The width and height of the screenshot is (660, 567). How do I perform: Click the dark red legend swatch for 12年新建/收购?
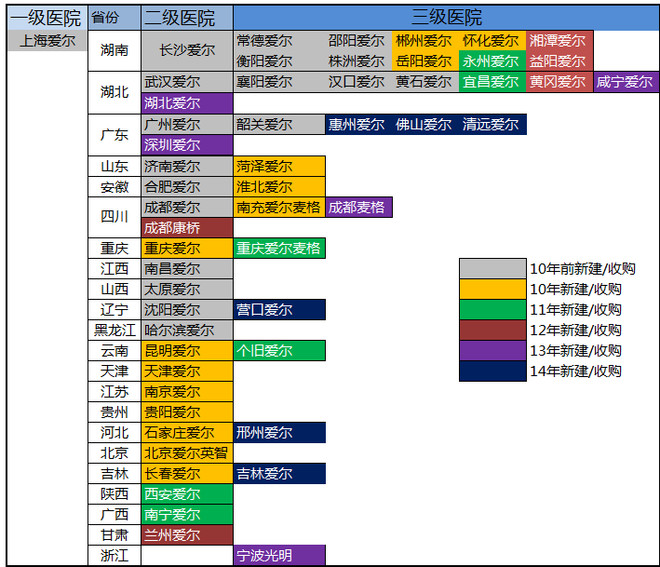tap(492, 330)
